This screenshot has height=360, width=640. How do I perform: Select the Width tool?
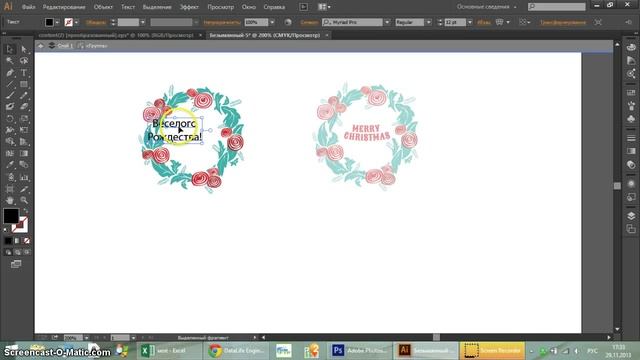[x=10, y=130]
